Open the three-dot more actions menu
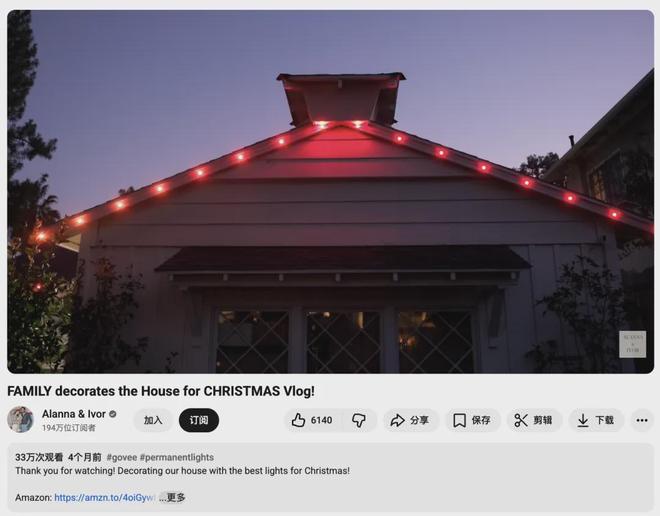 click(x=642, y=420)
